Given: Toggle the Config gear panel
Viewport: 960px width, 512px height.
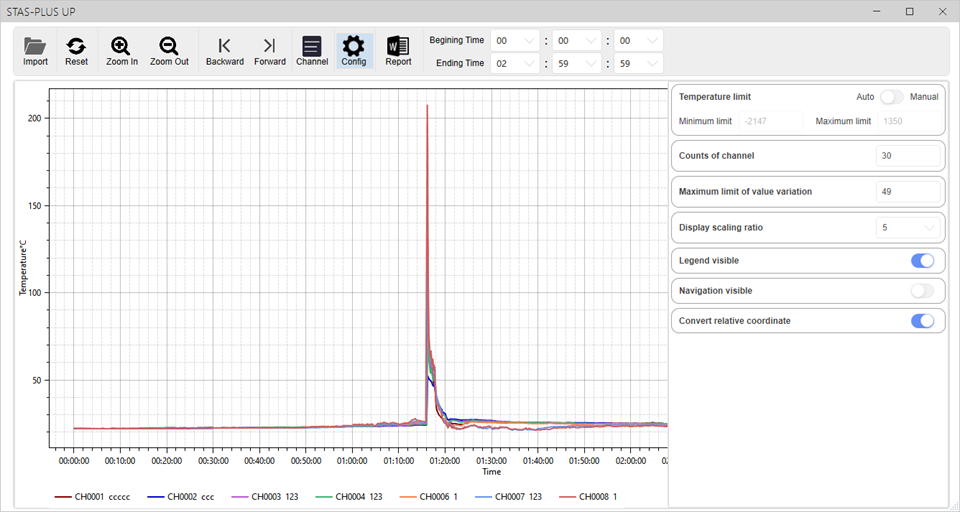Looking at the screenshot, I should [354, 51].
